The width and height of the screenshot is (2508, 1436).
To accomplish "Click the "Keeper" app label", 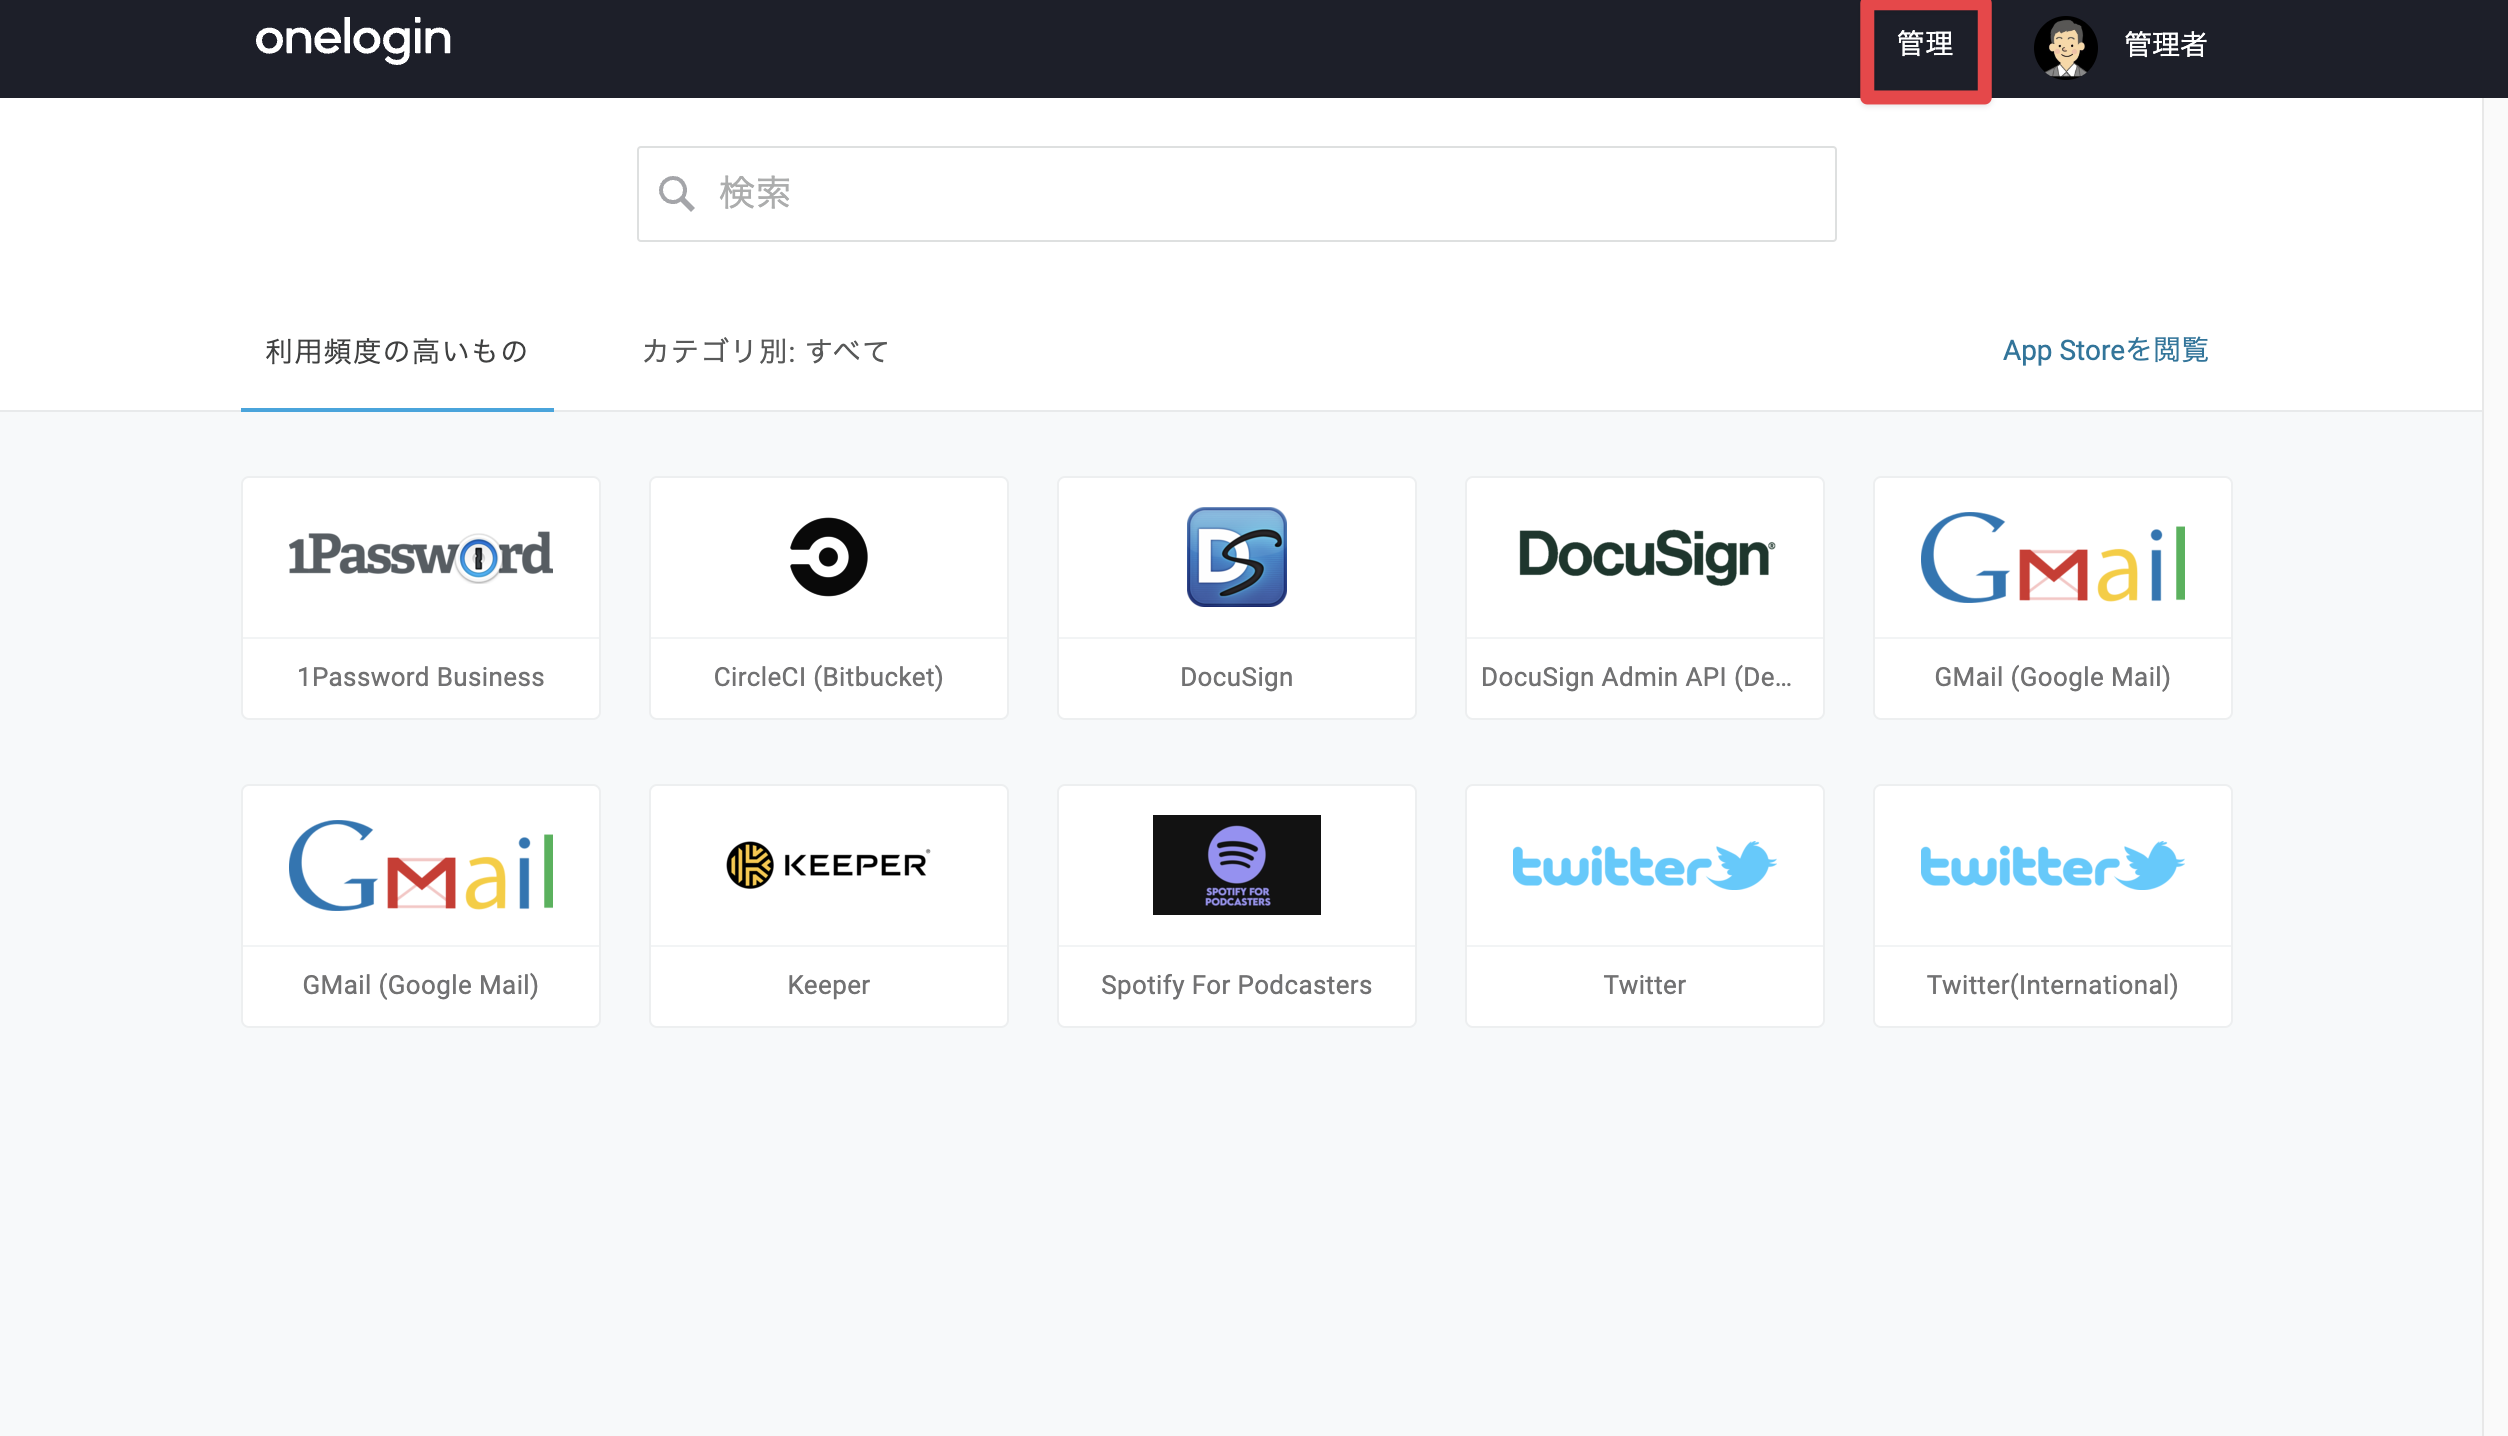I will click(829, 985).
